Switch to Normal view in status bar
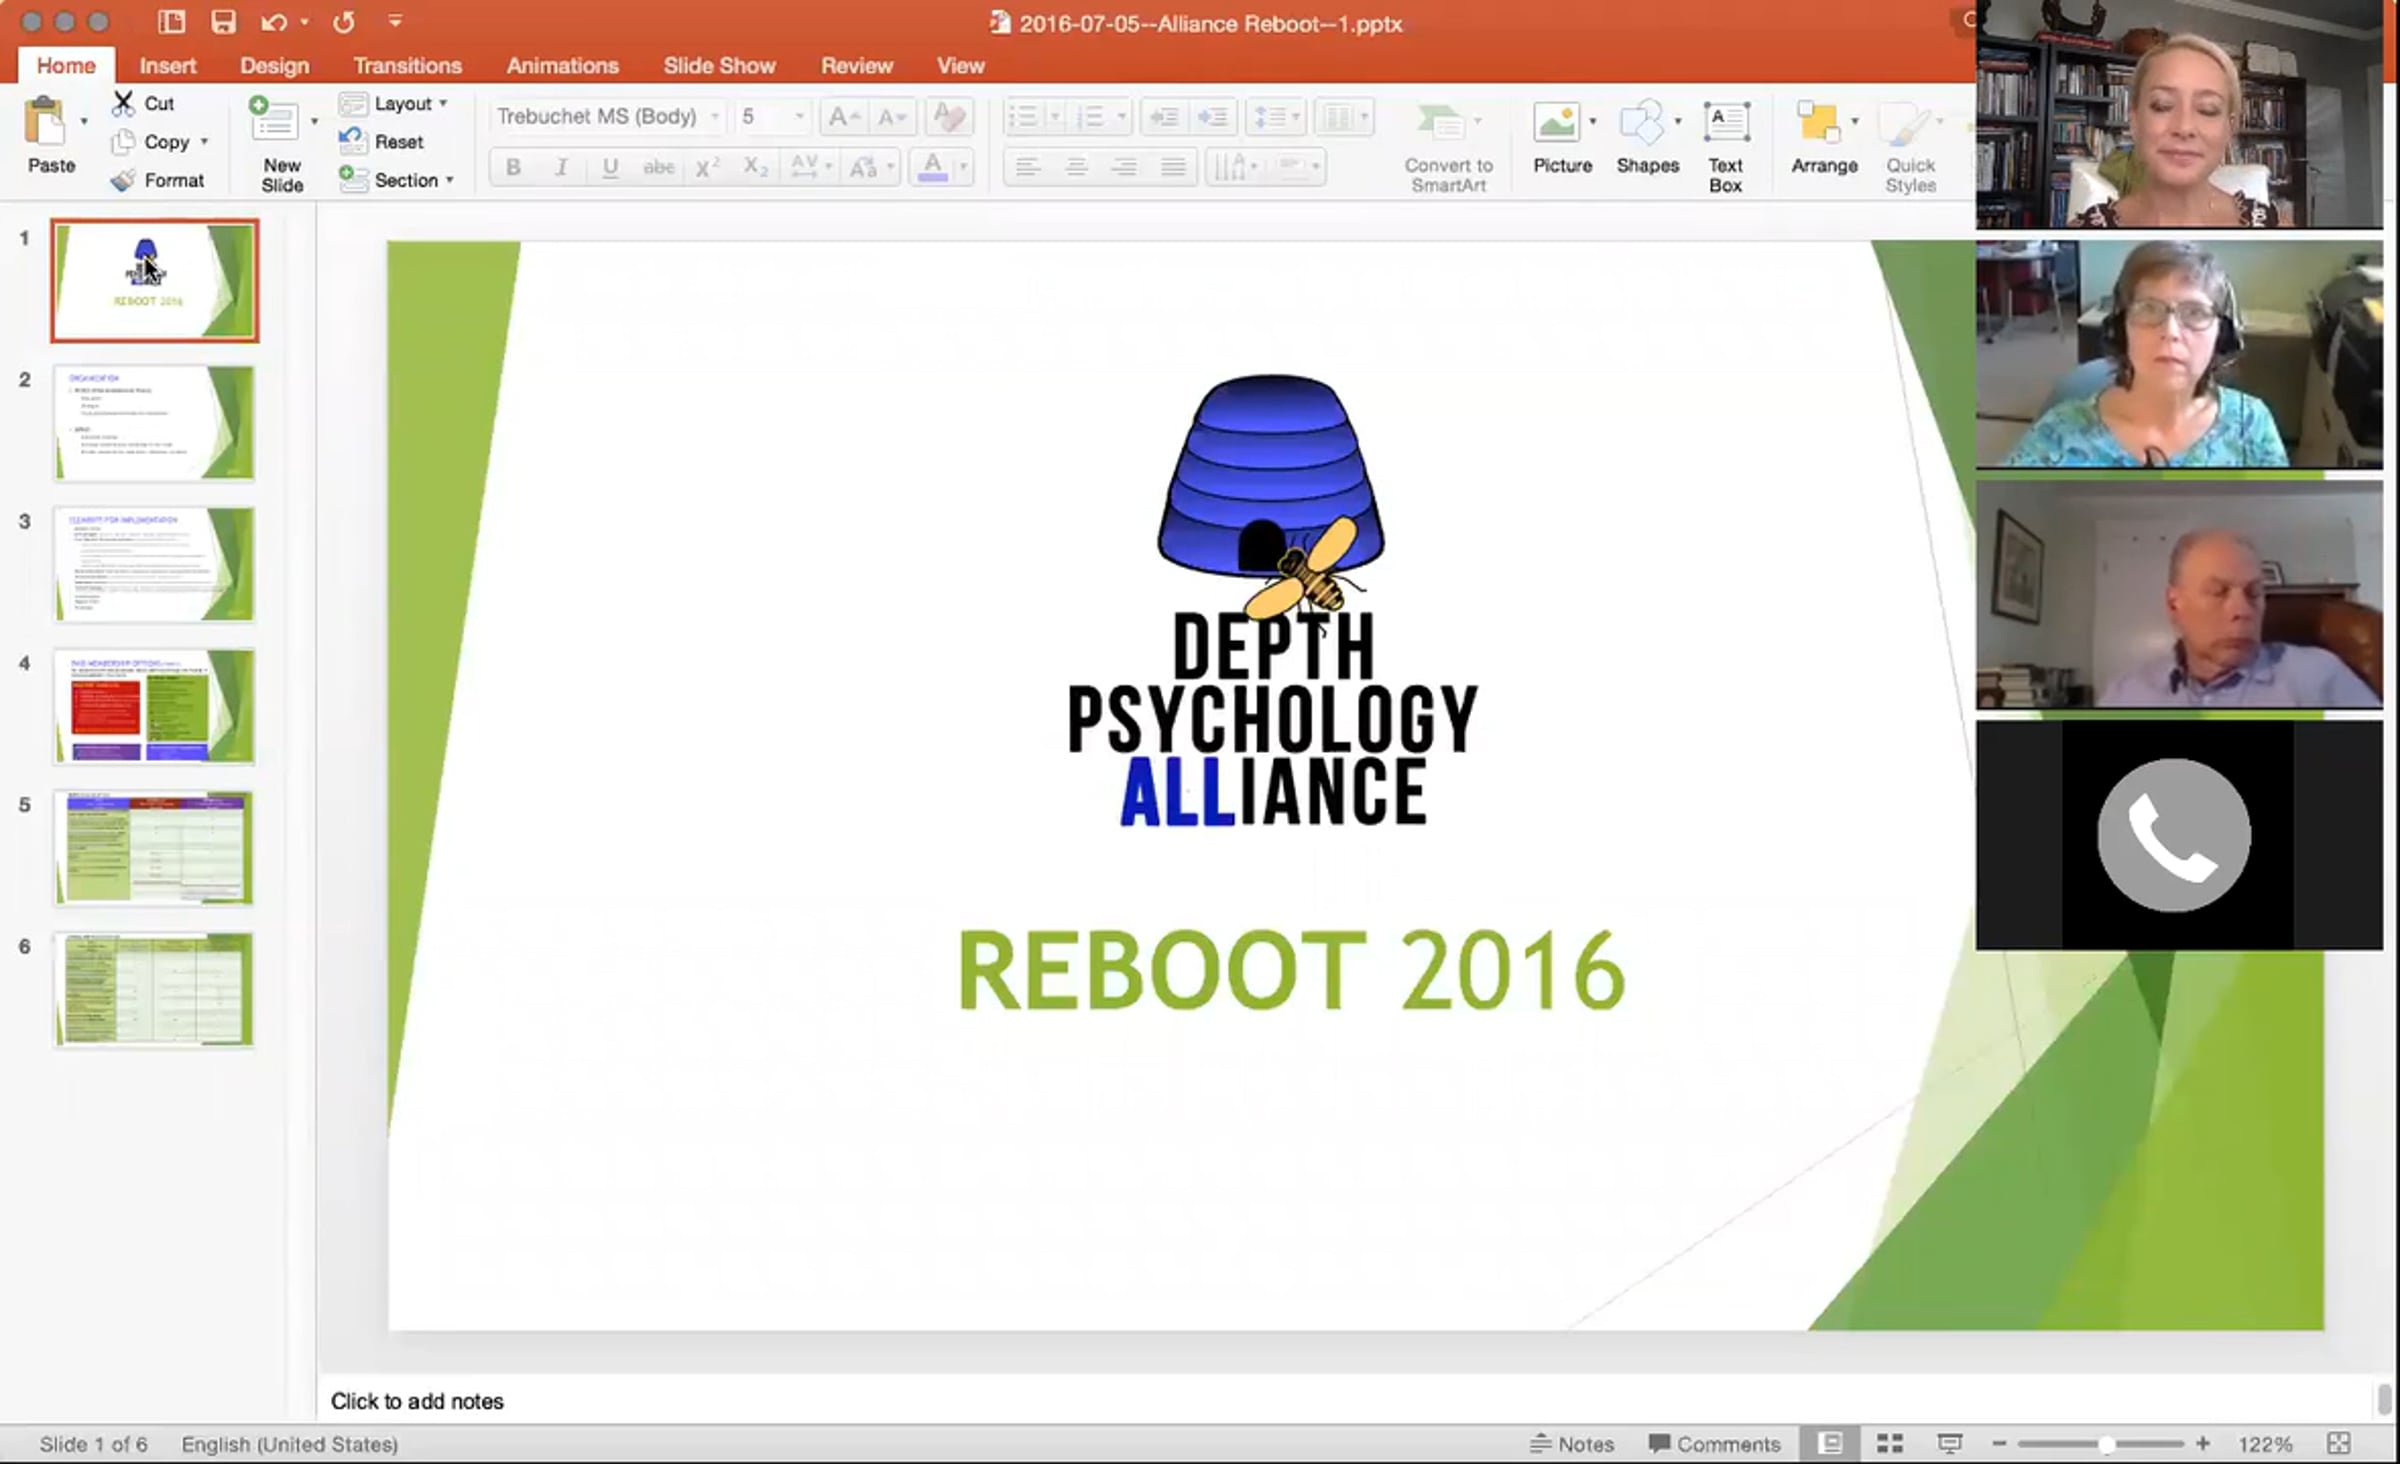This screenshot has width=2400, height=1464. tap(1830, 1443)
